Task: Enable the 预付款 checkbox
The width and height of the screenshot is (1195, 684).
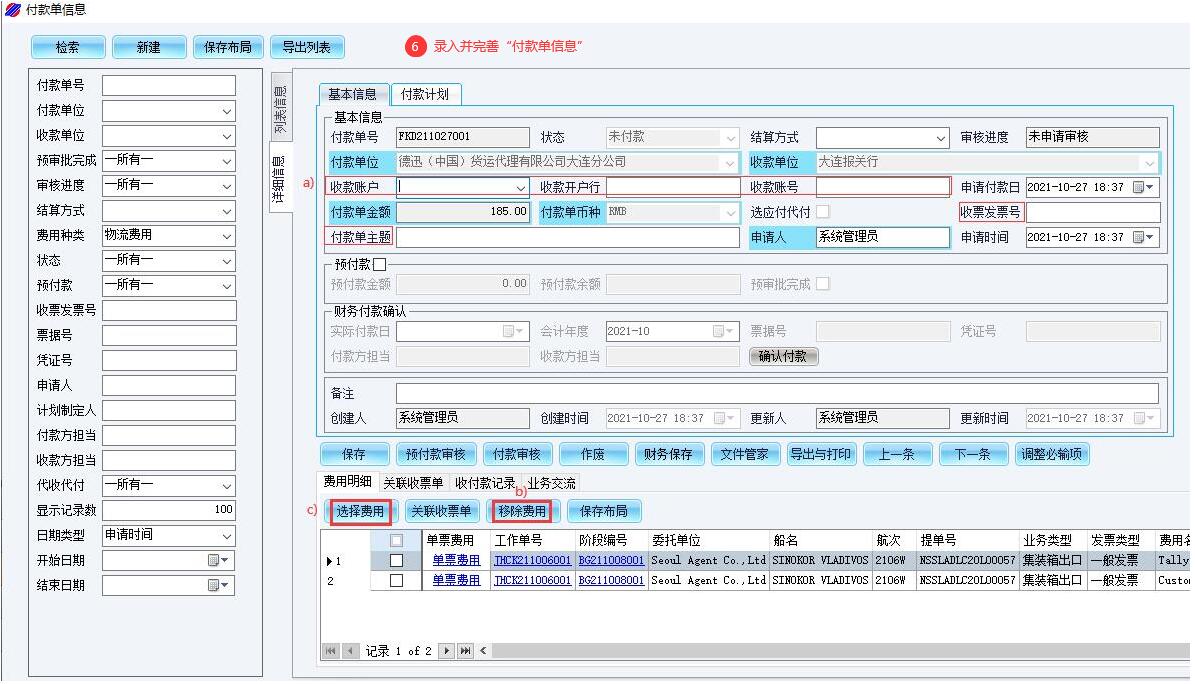Action: [x=379, y=264]
